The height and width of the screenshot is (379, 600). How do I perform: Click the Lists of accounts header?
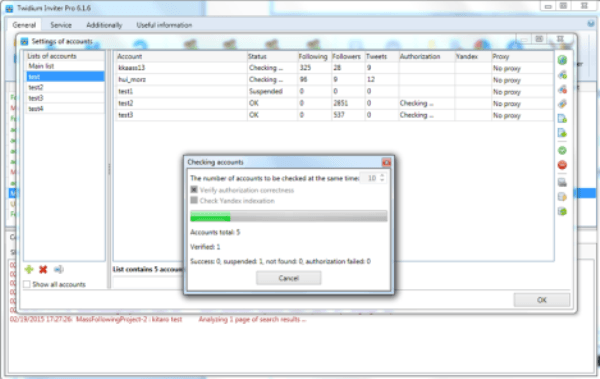52,56
